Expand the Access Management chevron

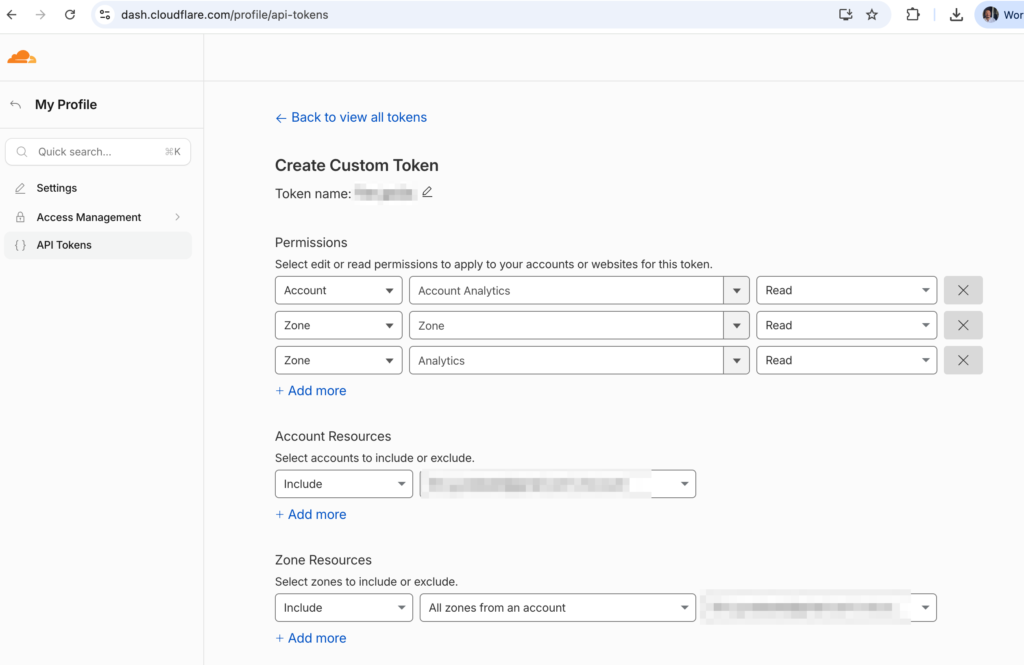pos(178,217)
